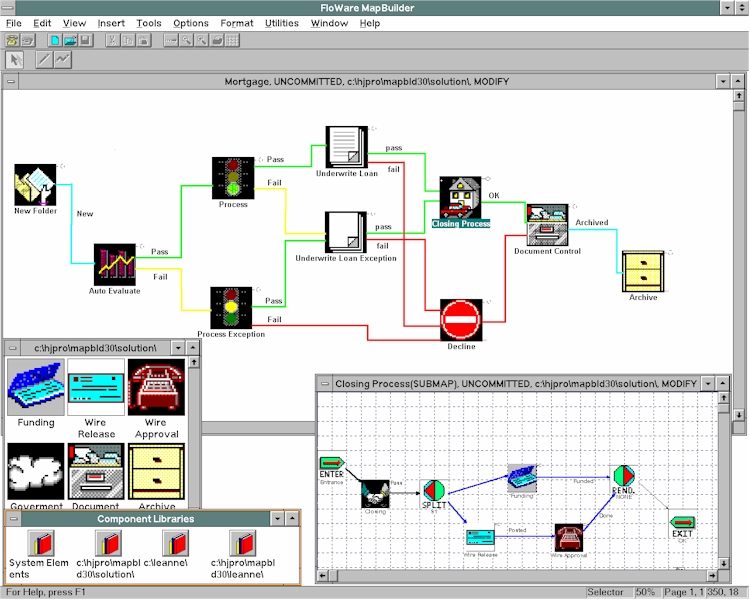Screen dimensions: 750x600
Task: Open the Component Libraries control menu box
Action: (14, 519)
